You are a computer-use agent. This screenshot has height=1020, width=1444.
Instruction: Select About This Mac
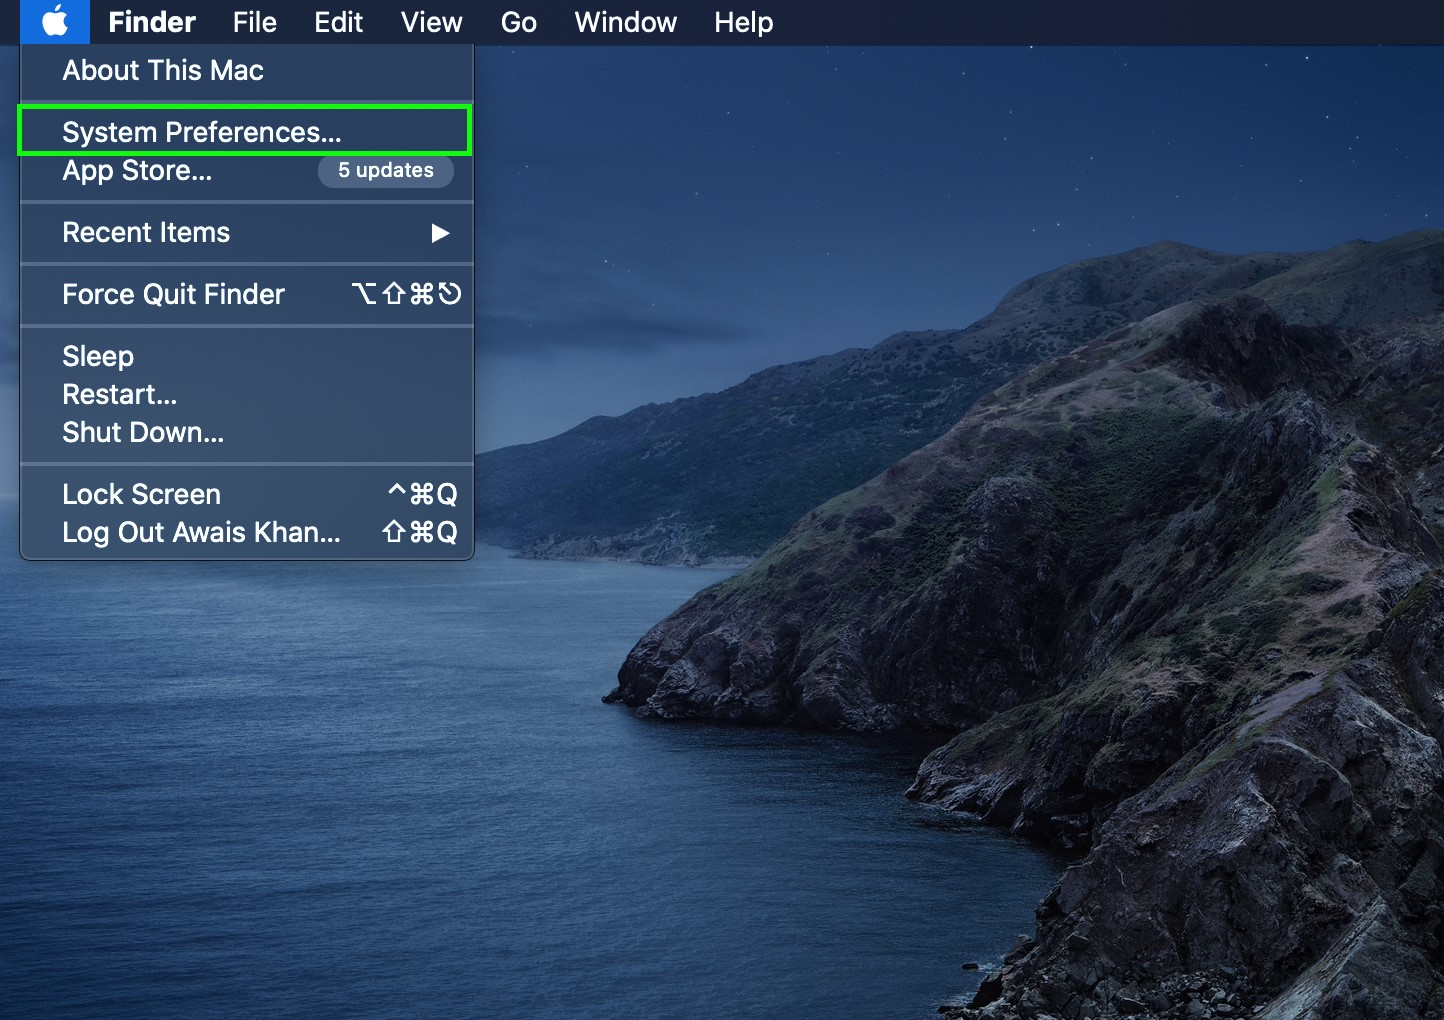[x=163, y=71]
